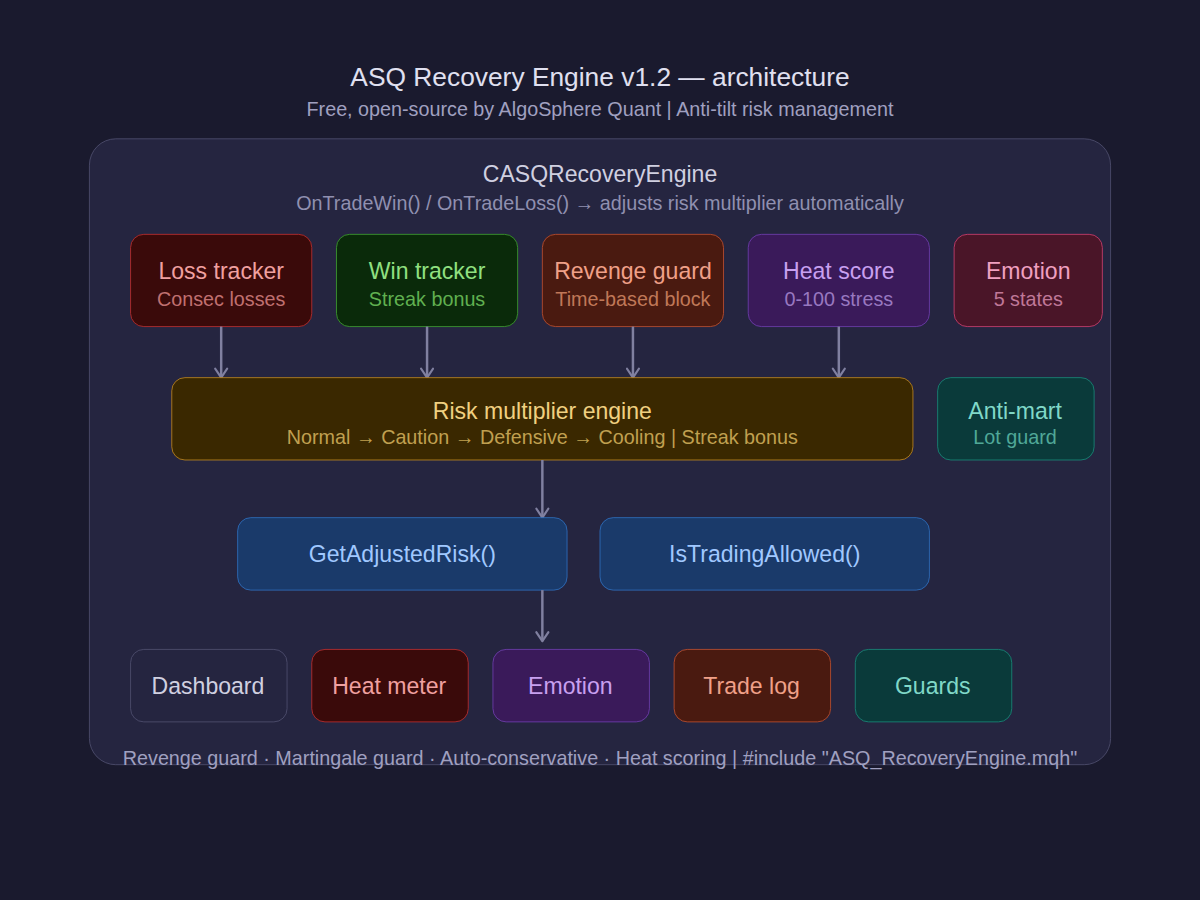This screenshot has width=1200, height=900.
Task: Open the Revenge guard block
Action: click(x=632, y=280)
